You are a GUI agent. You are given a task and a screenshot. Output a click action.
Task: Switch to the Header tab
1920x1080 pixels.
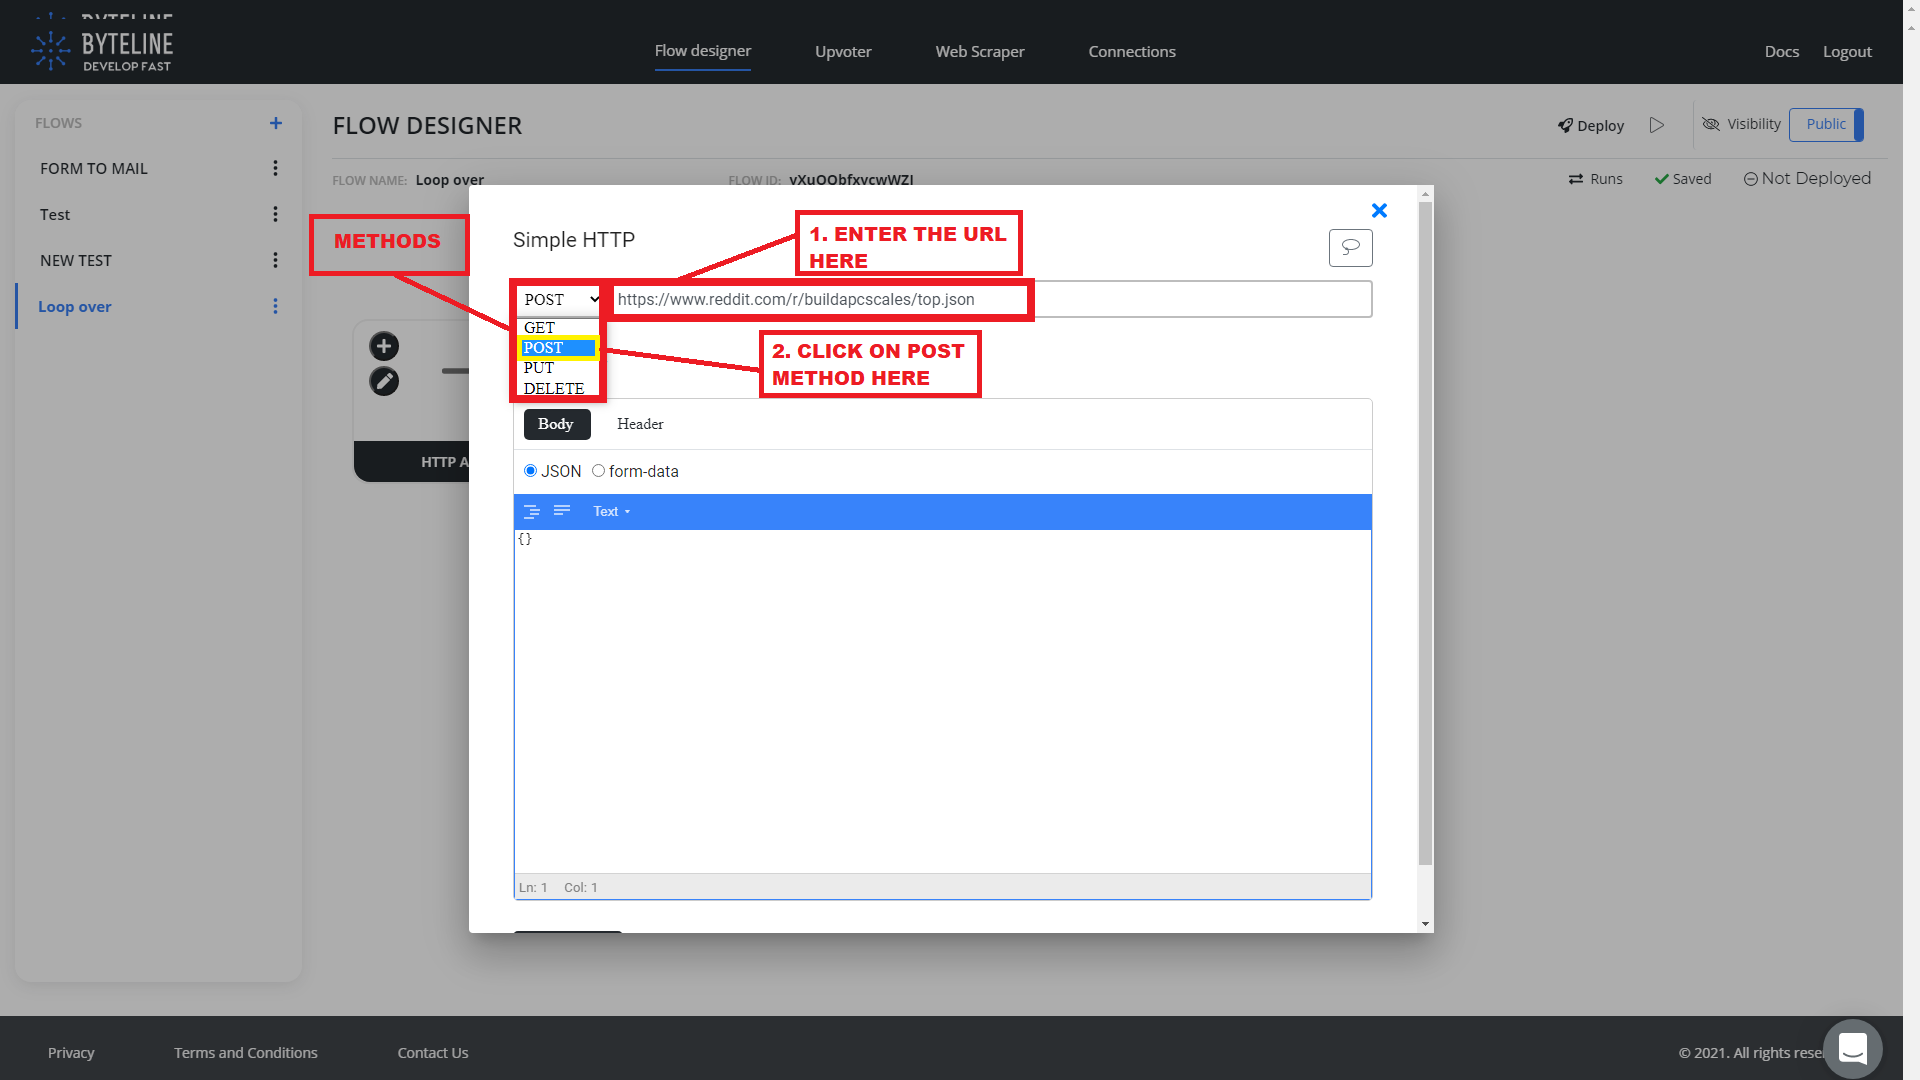tap(640, 424)
